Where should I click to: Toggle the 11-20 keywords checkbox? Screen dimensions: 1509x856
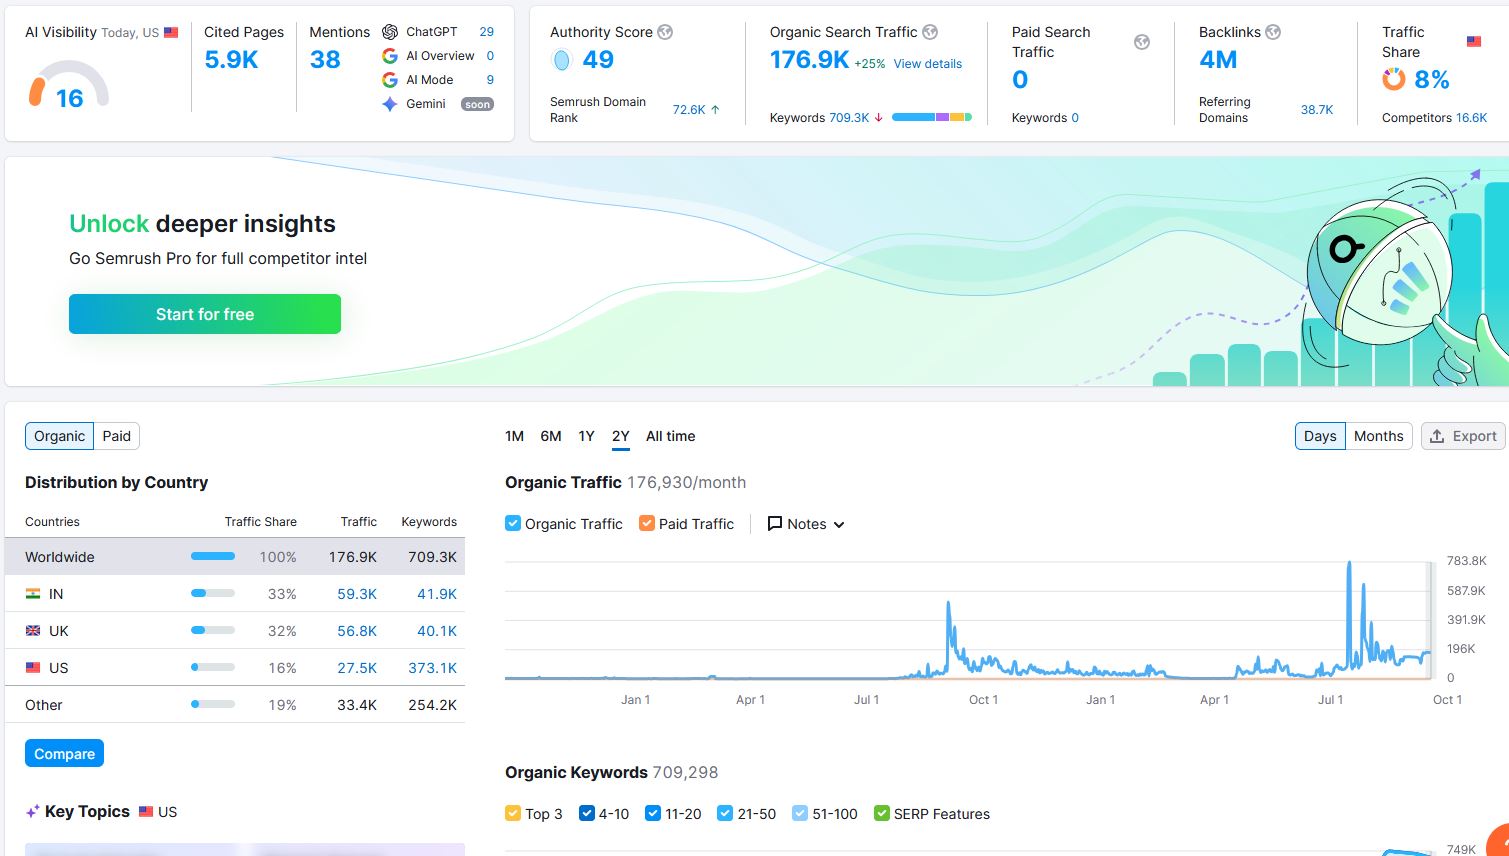653,813
